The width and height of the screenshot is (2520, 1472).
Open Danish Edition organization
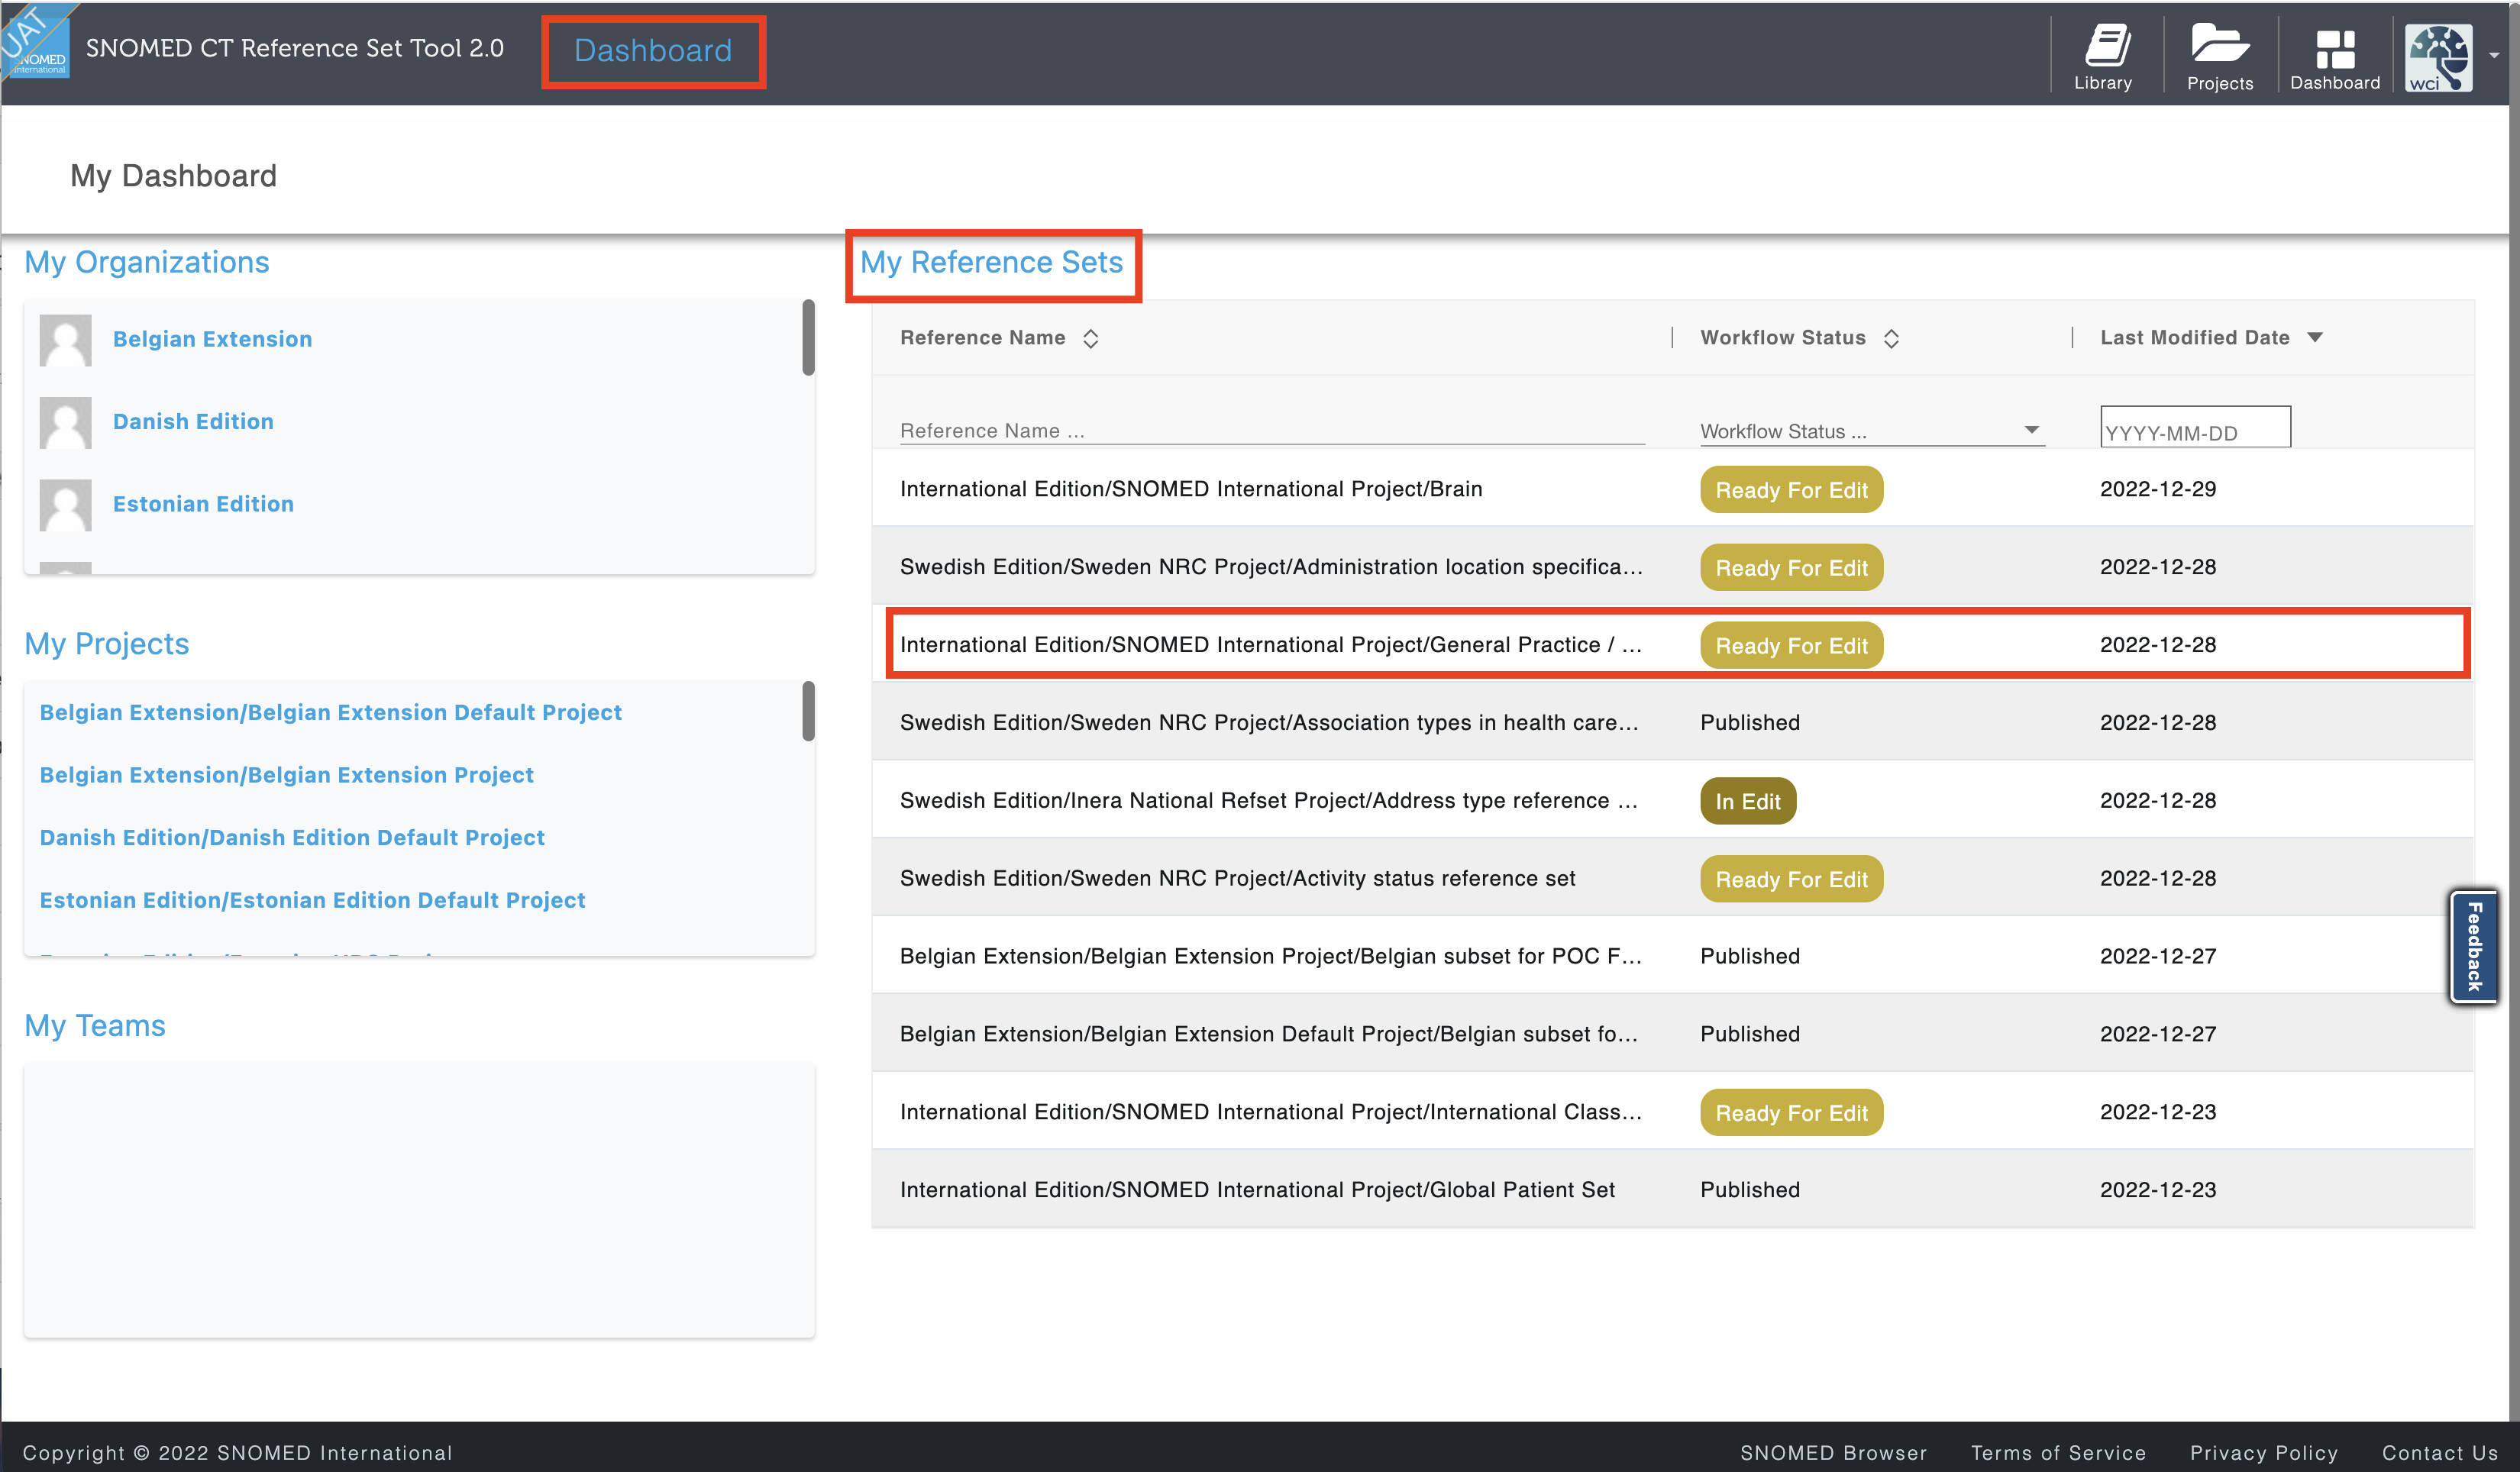(x=193, y=422)
